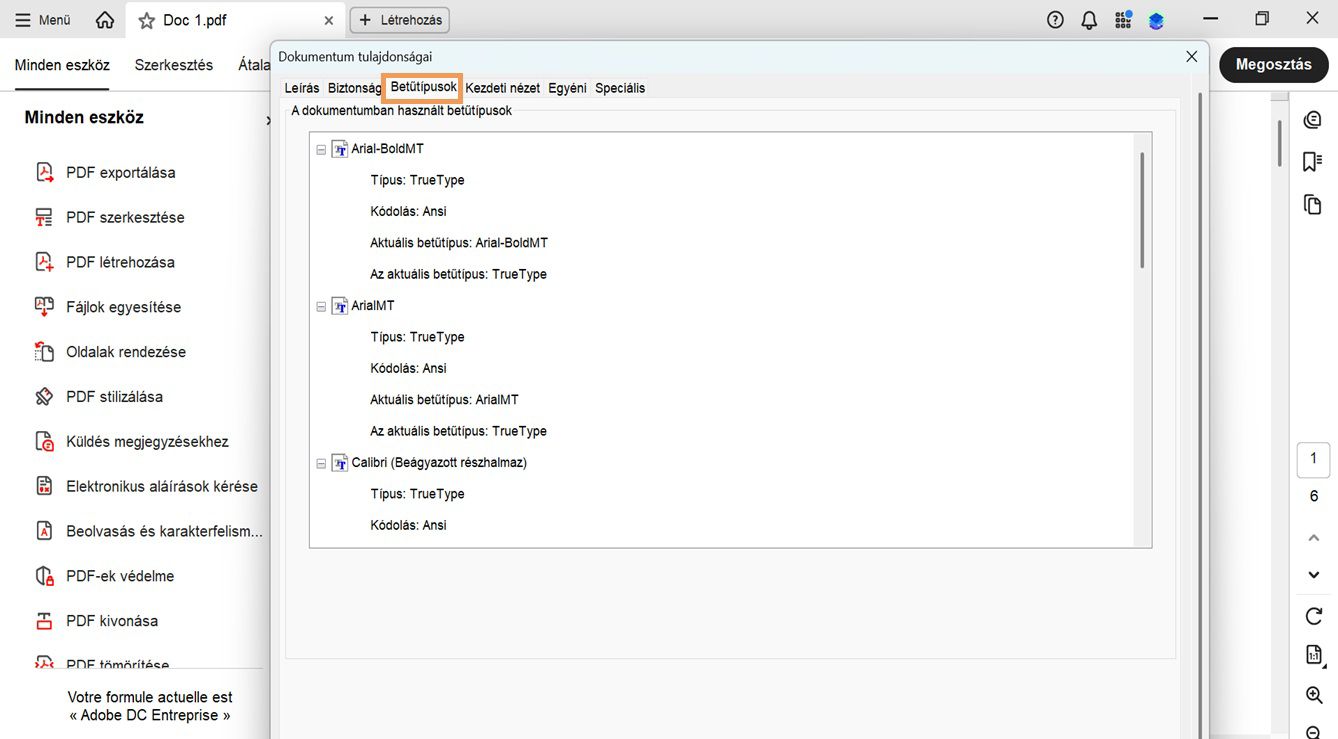
Task: Go to the previous page arrow
Action: (x=1314, y=538)
